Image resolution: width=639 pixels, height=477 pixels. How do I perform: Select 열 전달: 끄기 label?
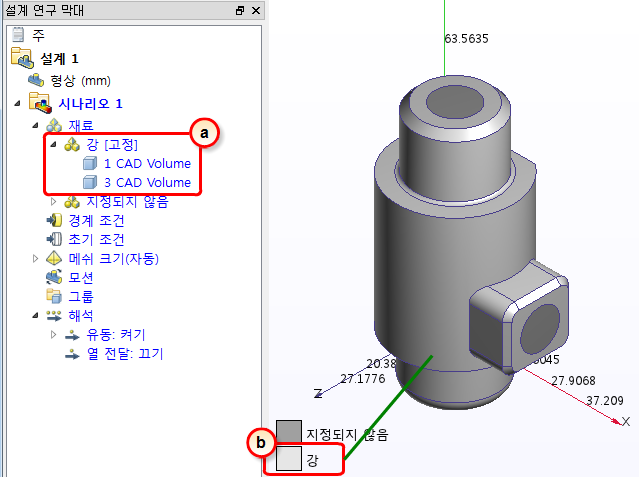(x=125, y=354)
